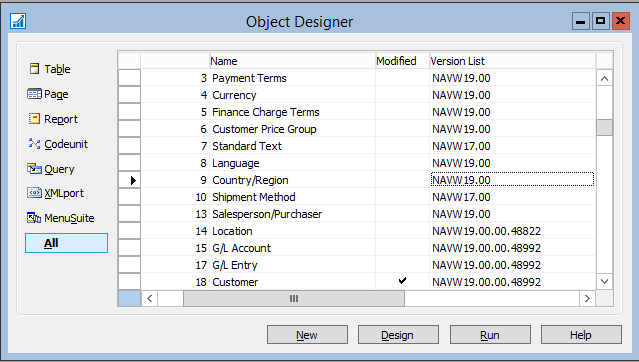Click the Design button
Viewport: 639px width, 362px height.
click(398, 335)
